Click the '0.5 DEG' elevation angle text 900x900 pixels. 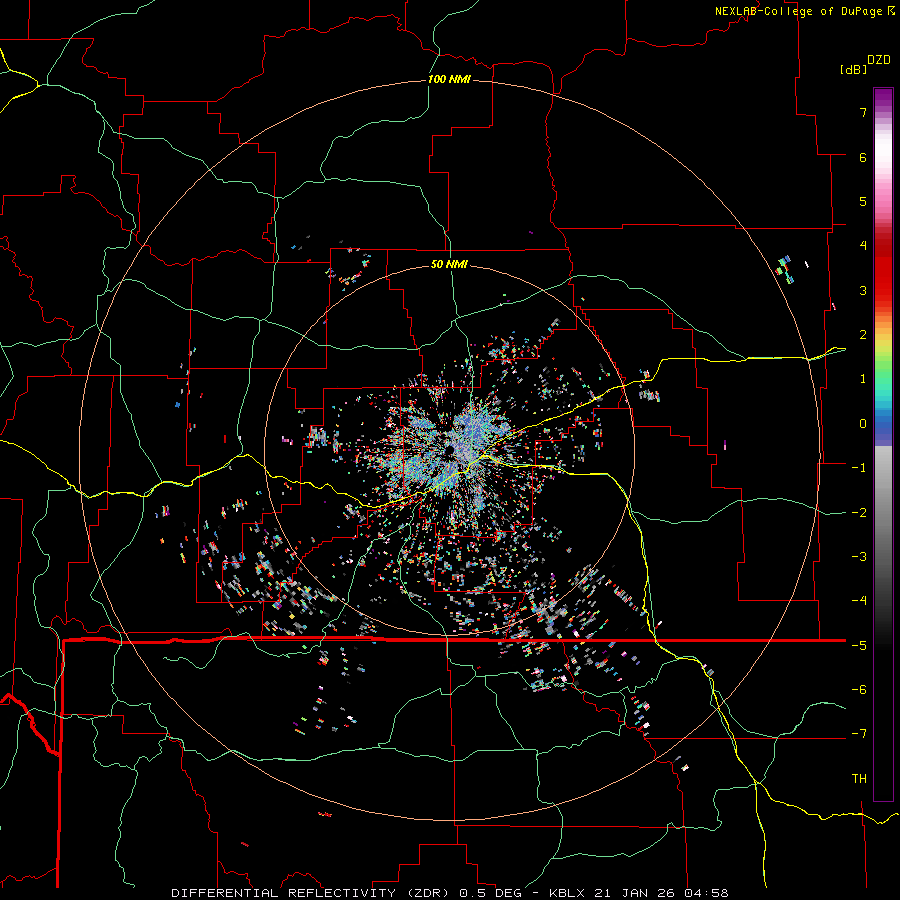click(490, 893)
